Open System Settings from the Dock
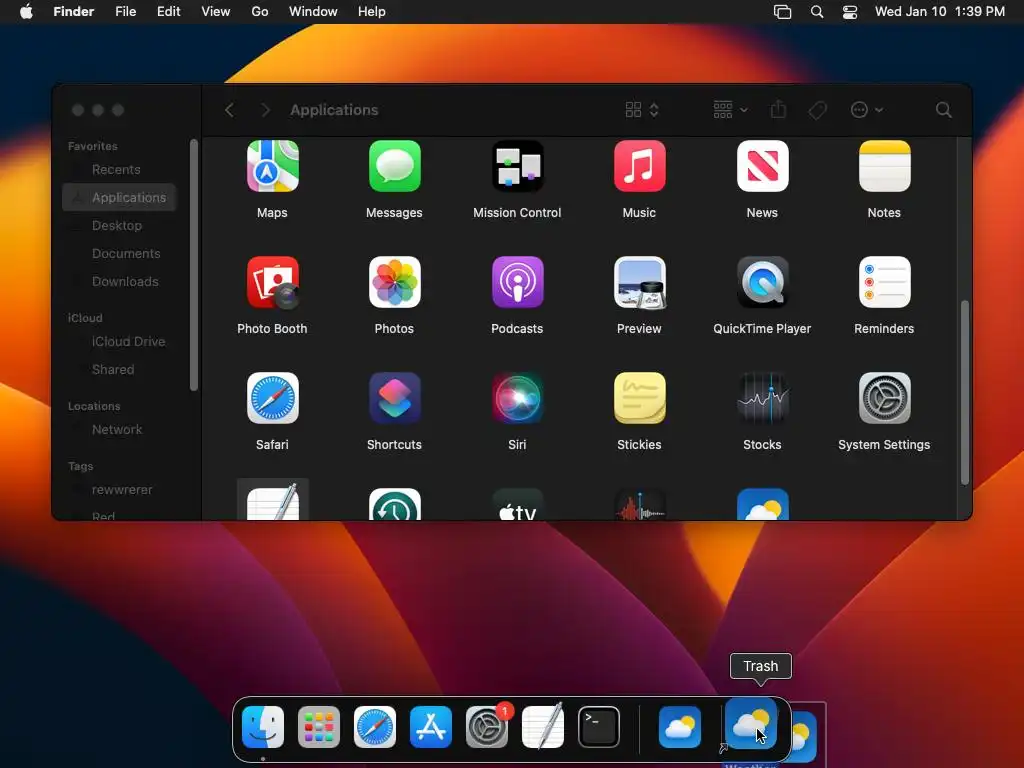The image size is (1024, 768). pos(487,727)
